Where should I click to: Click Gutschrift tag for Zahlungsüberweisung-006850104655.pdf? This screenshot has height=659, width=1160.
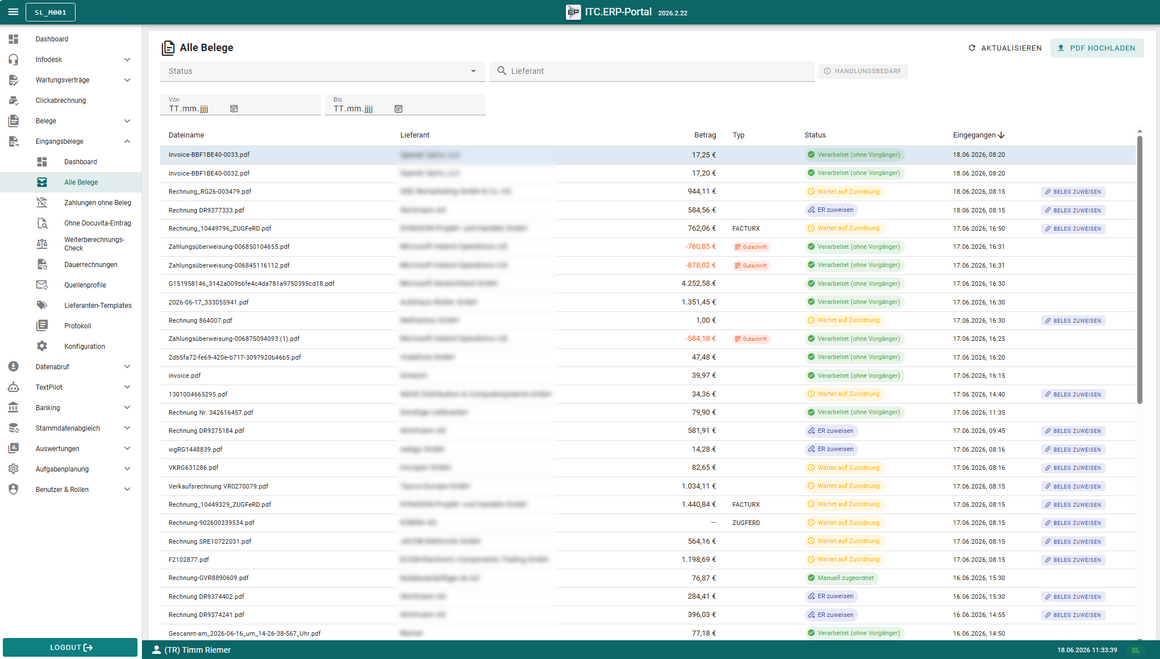751,247
